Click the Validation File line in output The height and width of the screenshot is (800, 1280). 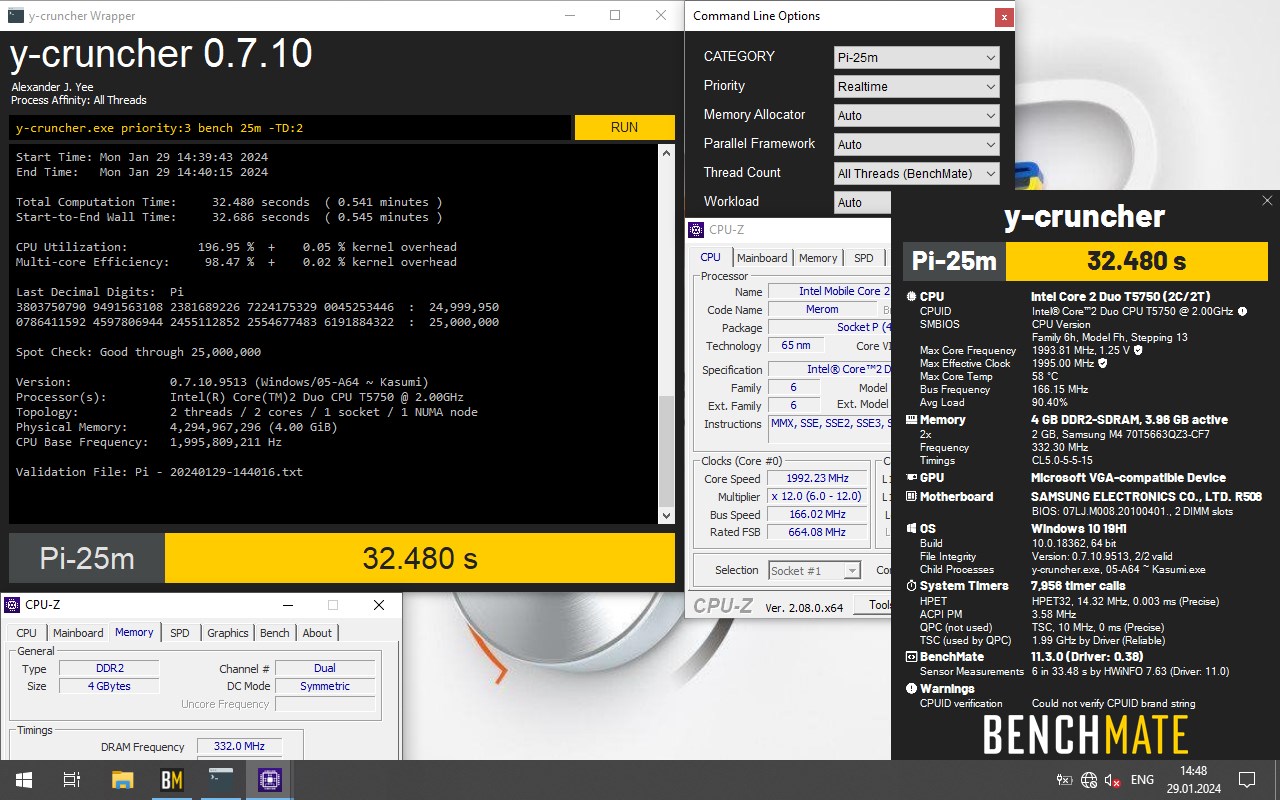pyautogui.click(x=159, y=472)
